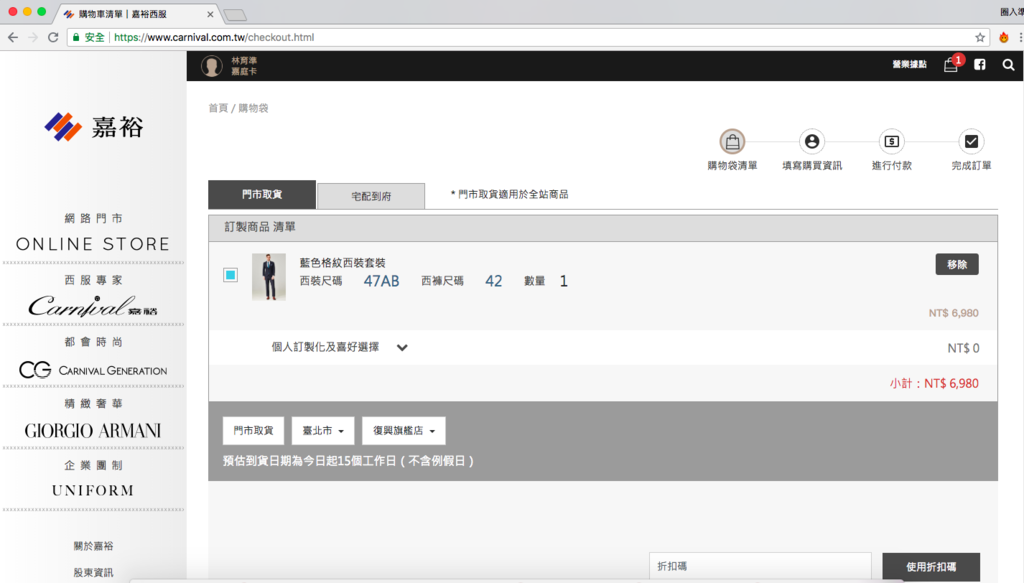Click the browser back arrow
Screen dimensions: 1024x583
13,37
